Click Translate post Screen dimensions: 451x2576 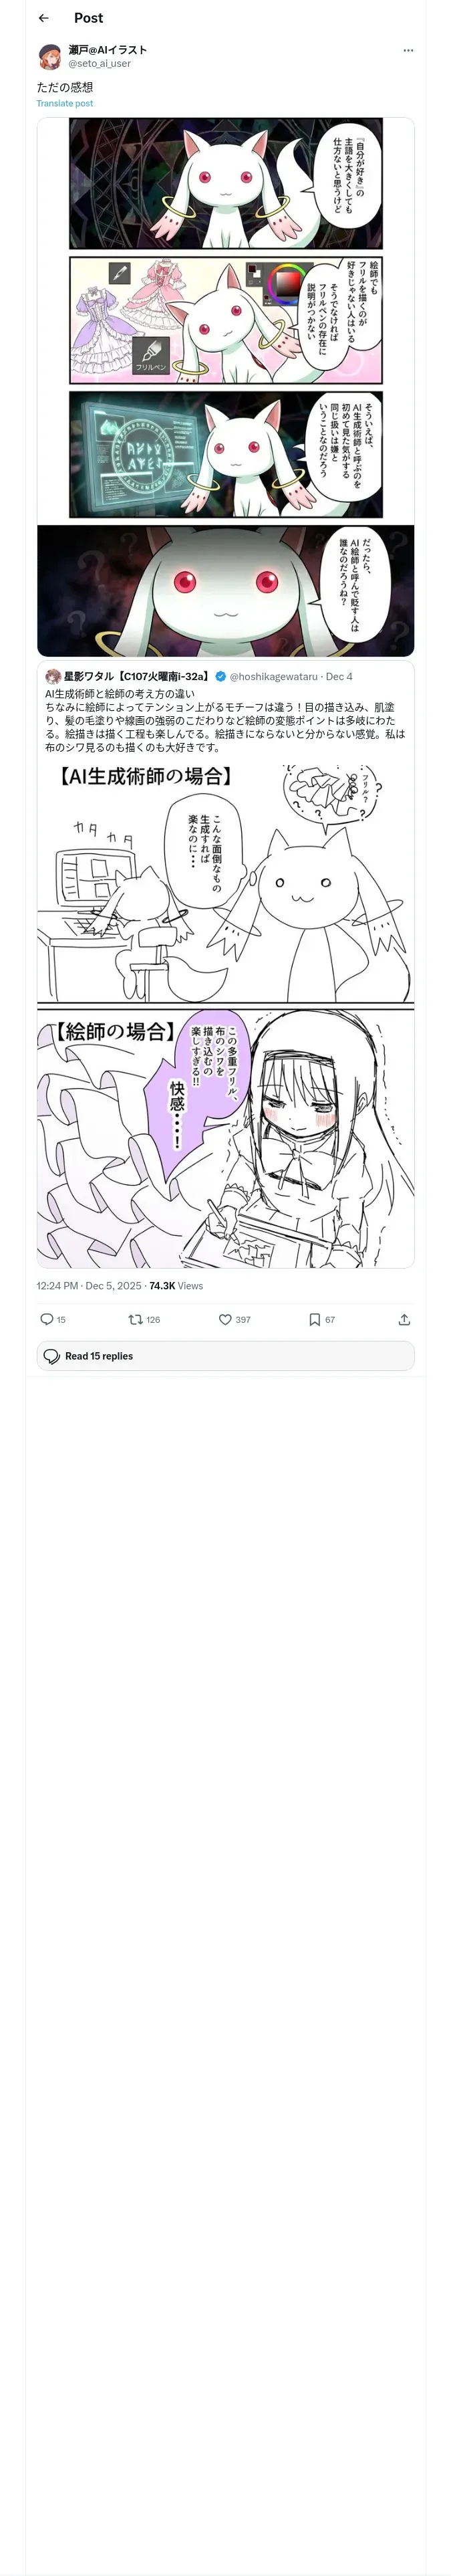click(x=65, y=103)
